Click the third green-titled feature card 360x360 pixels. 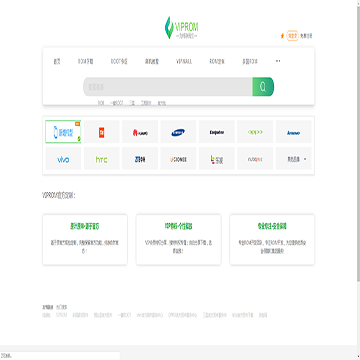point(272,240)
